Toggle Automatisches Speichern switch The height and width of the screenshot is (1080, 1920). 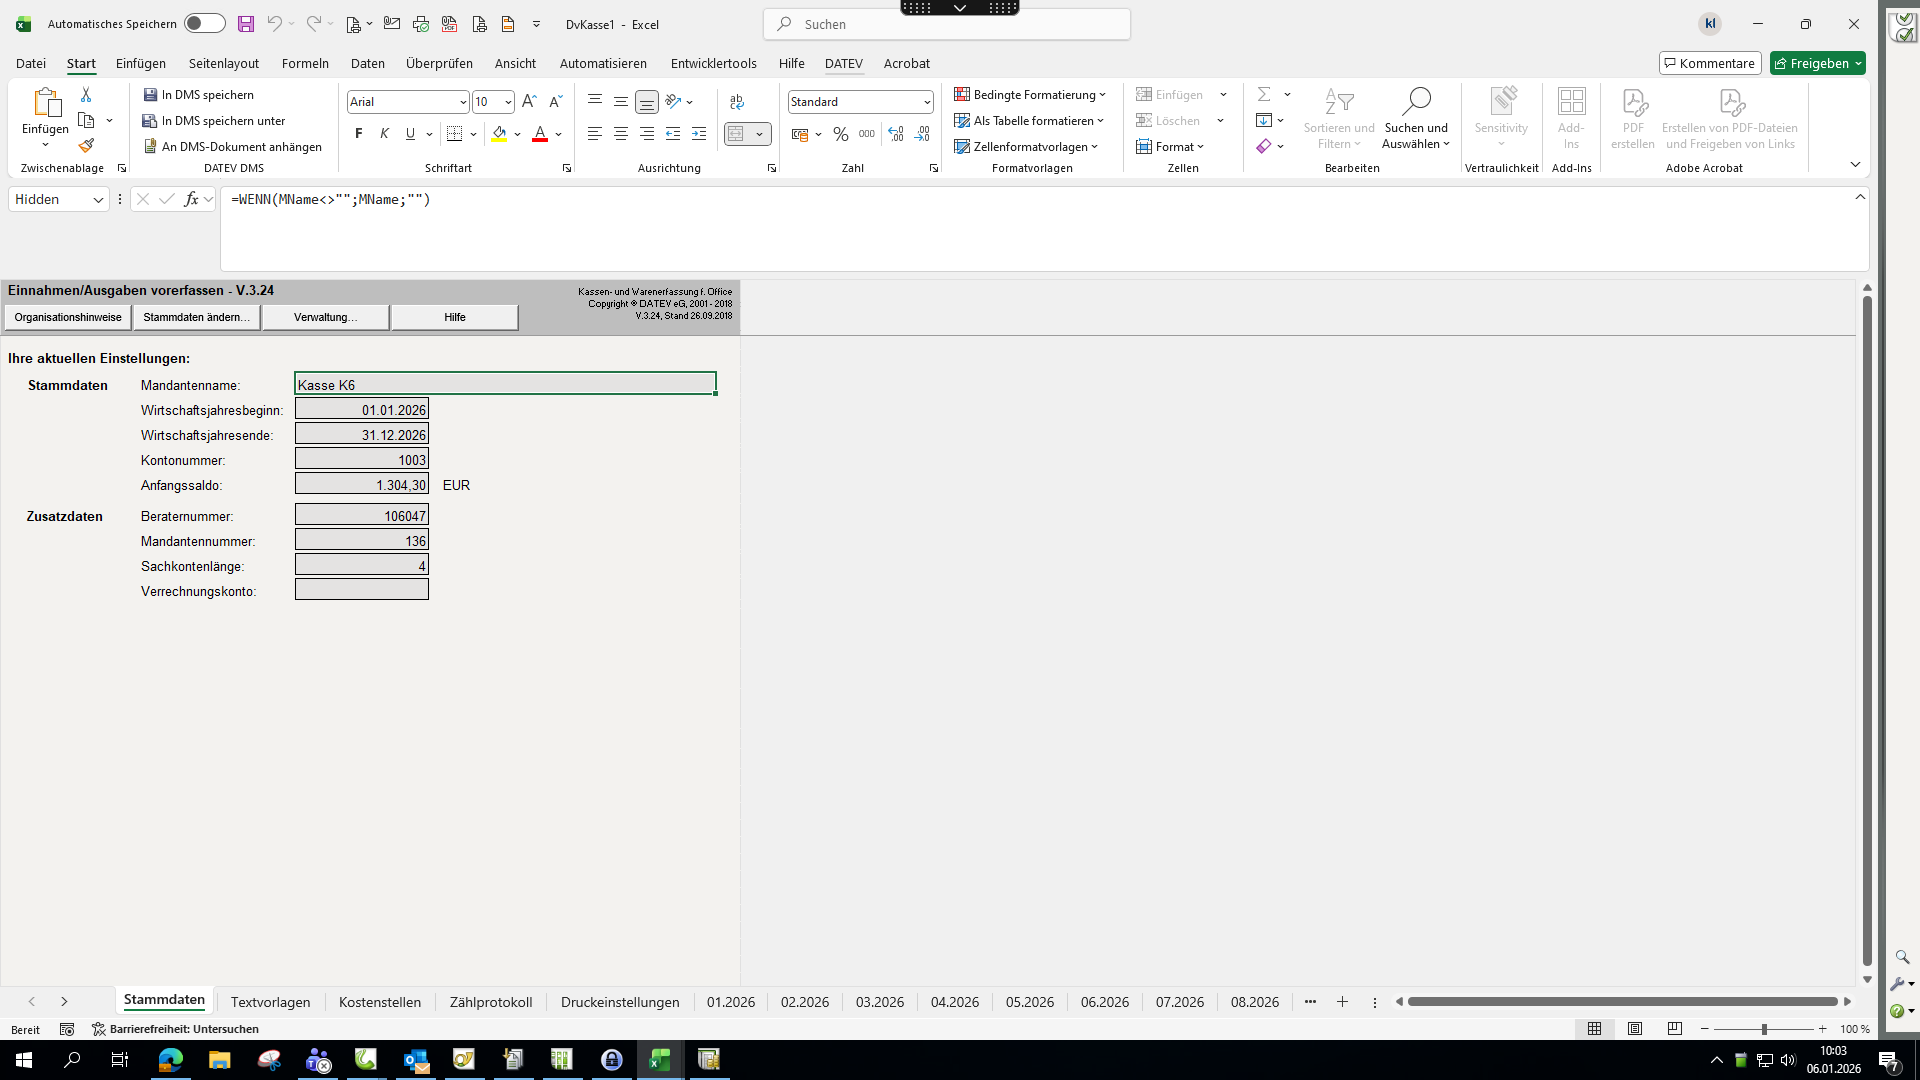(205, 24)
